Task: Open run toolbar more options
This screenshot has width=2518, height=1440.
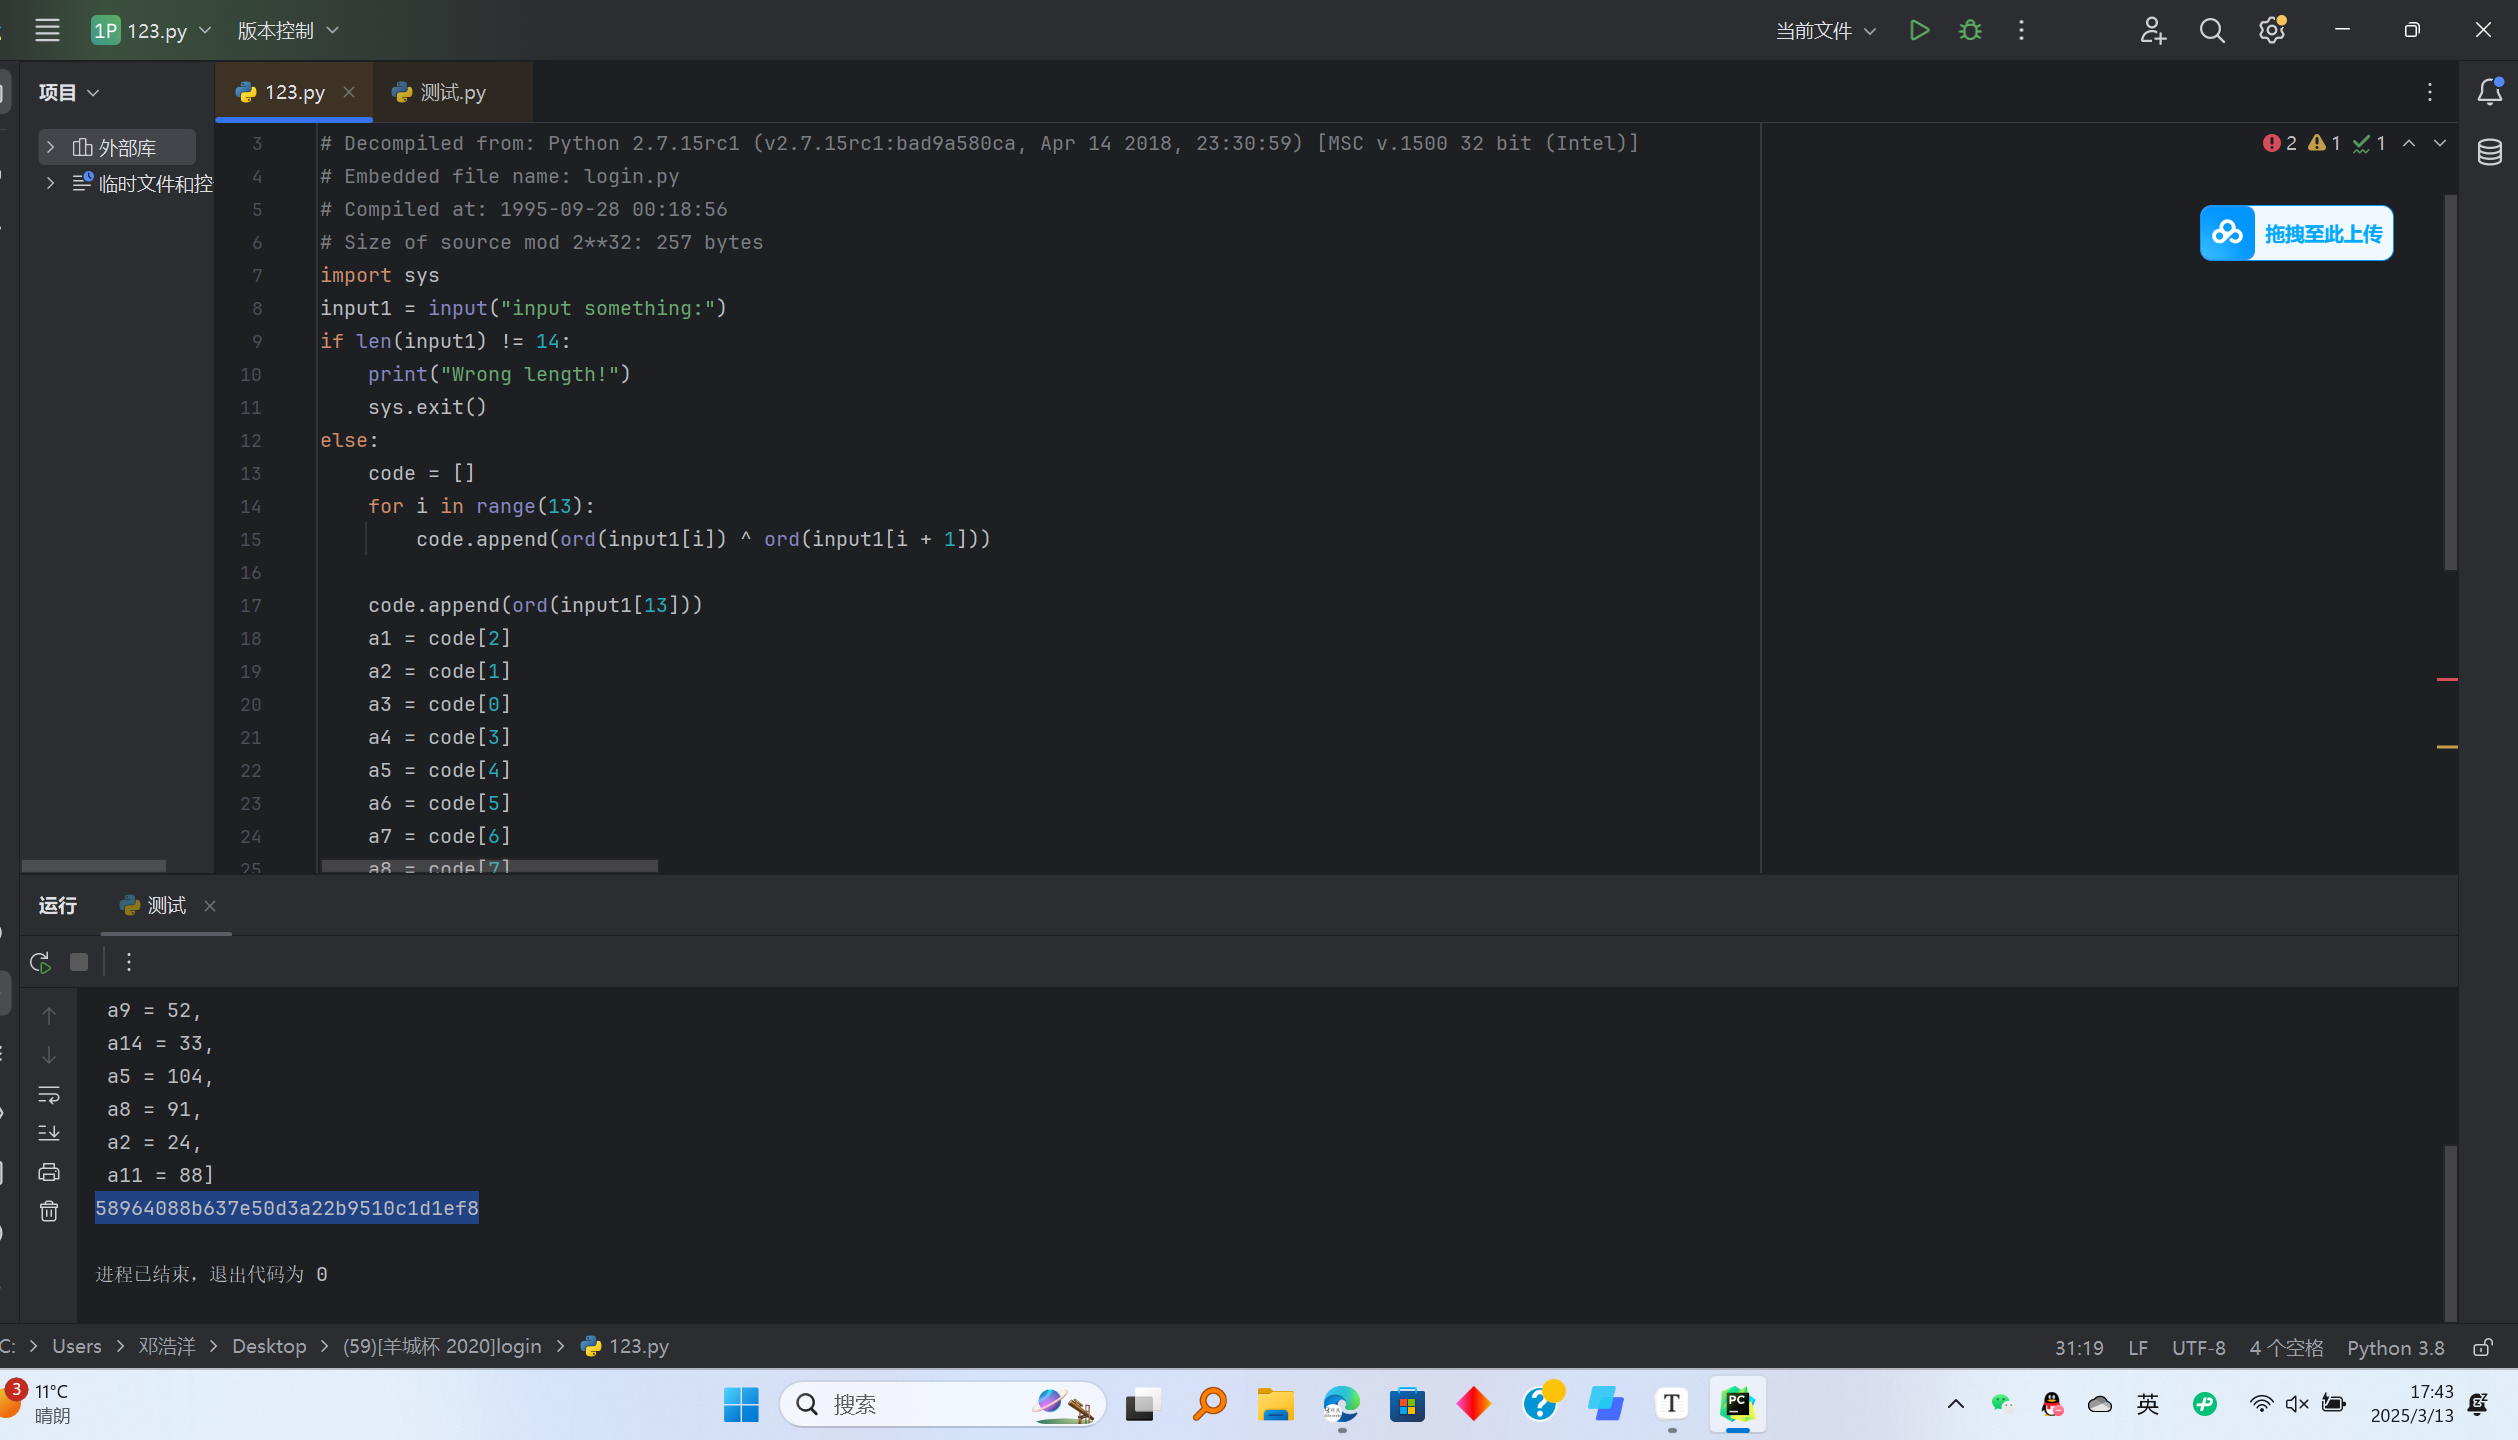Action: (129, 962)
